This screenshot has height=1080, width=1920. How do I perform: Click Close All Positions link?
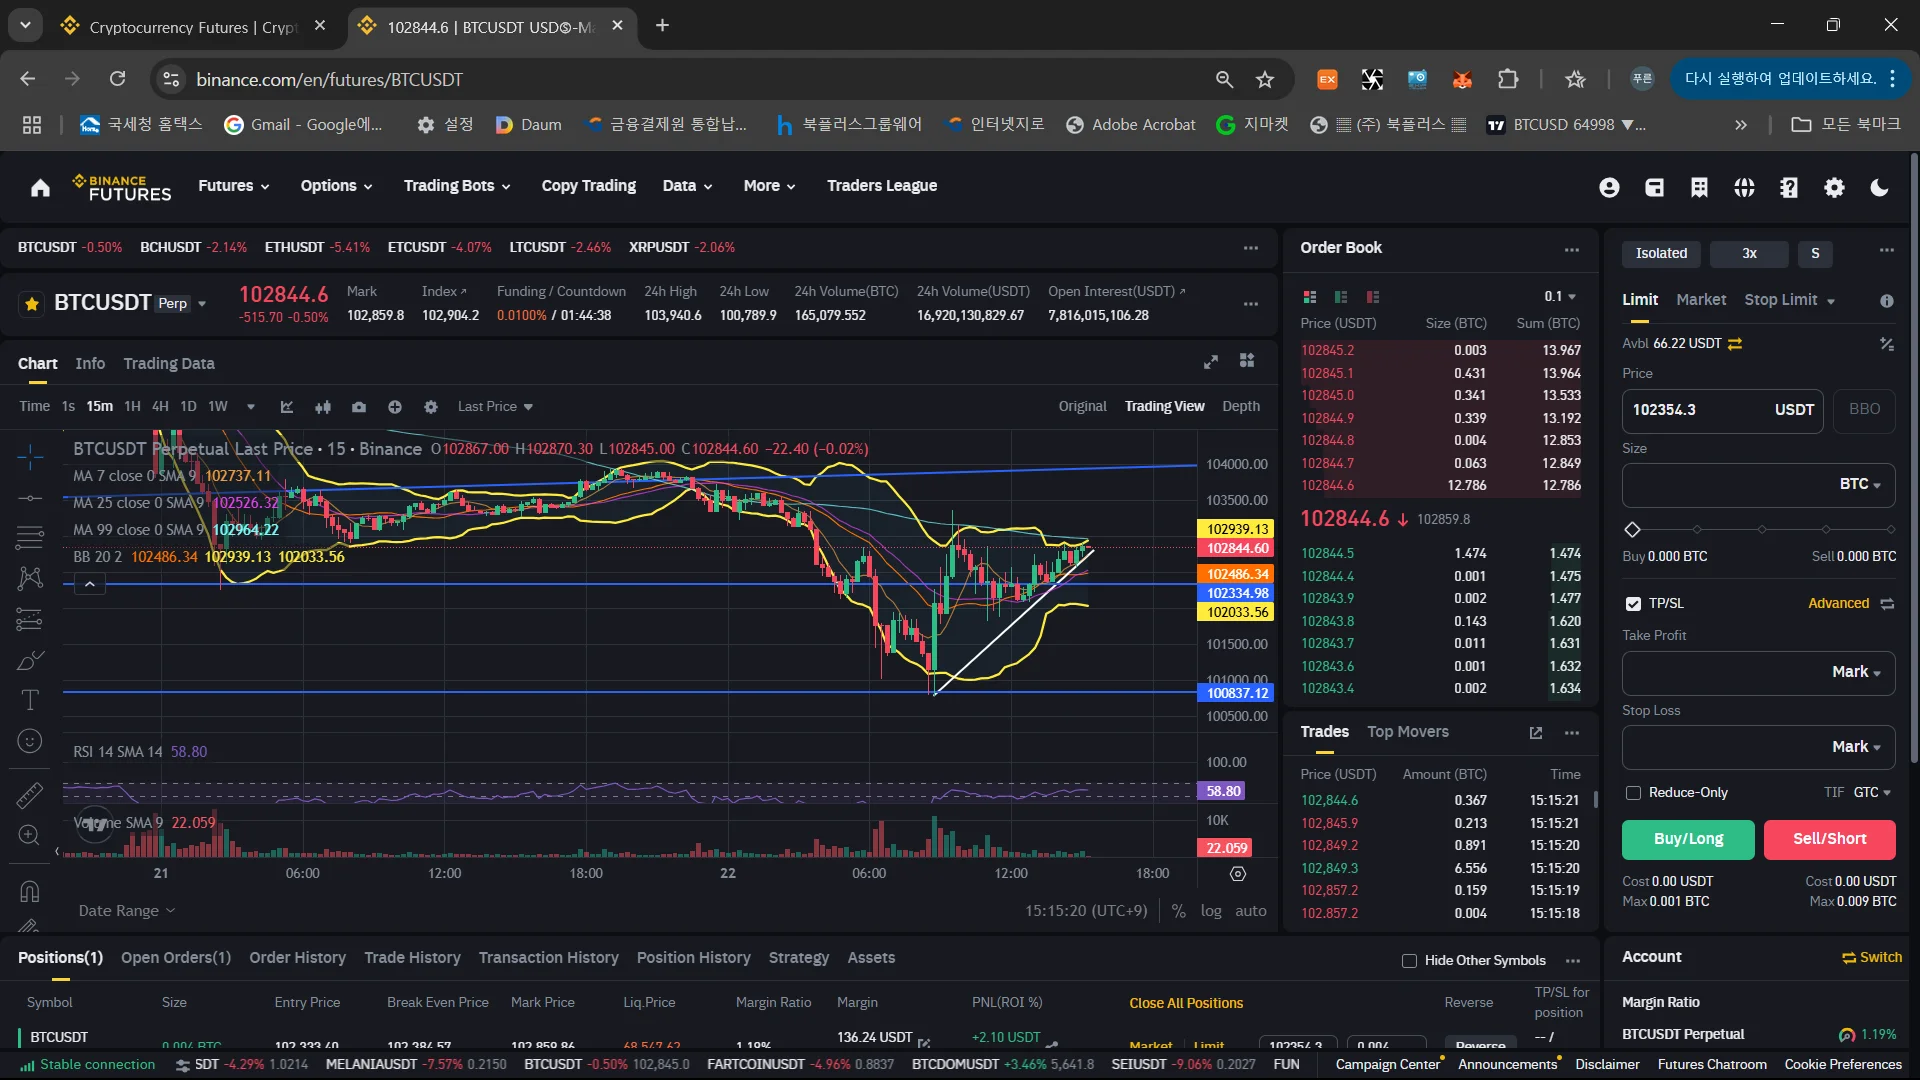point(1186,1003)
